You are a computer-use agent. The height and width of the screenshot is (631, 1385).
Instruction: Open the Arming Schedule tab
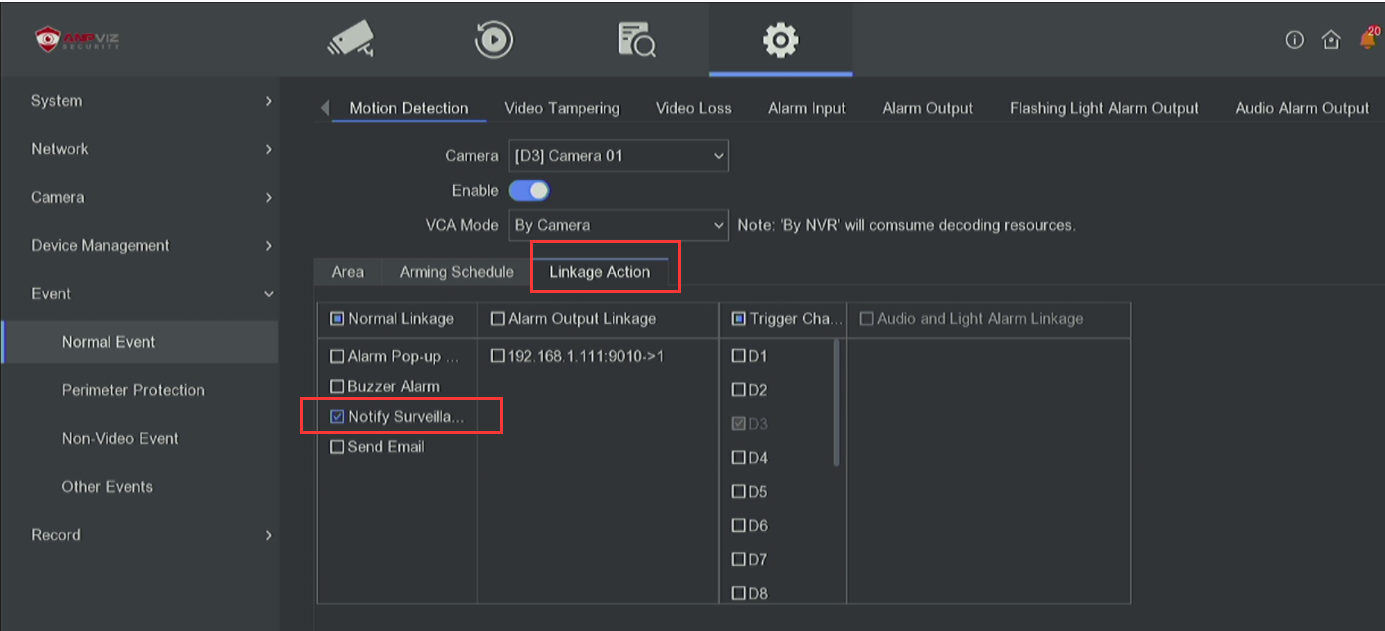click(x=456, y=272)
